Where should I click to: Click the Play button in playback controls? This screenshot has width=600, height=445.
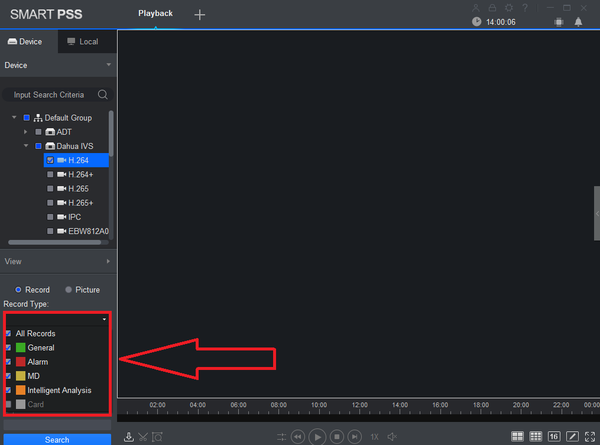pyautogui.click(x=317, y=437)
